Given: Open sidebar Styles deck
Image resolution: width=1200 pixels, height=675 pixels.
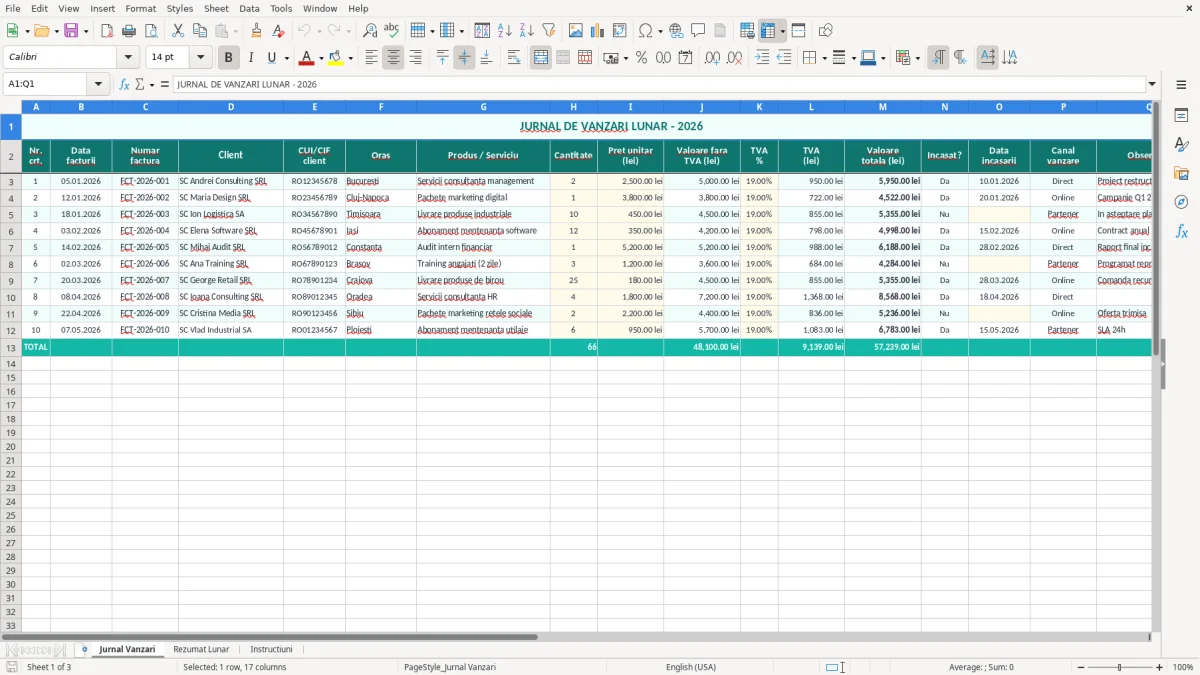Looking at the screenshot, I should tap(1181, 145).
